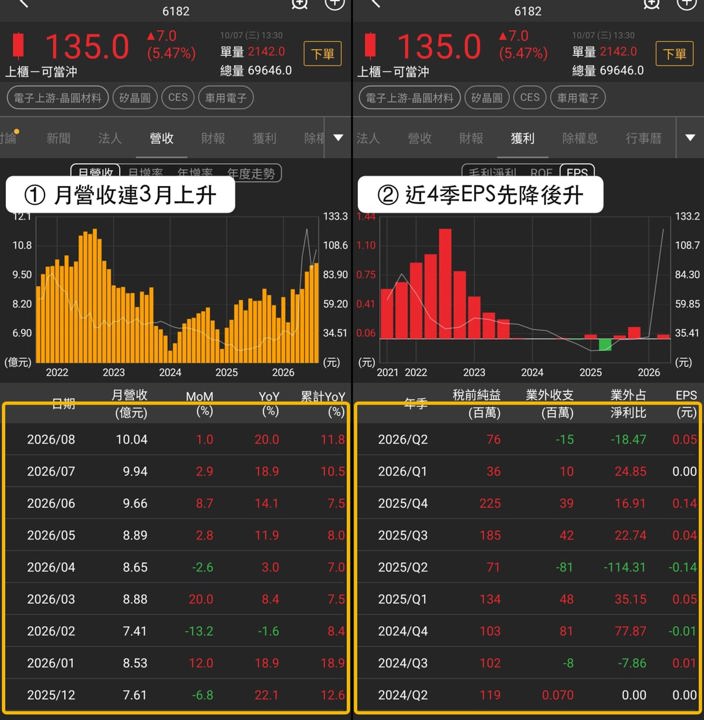Select row 2025/Q4 in EPS table
This screenshot has height=720, width=704.
pyautogui.click(x=529, y=503)
